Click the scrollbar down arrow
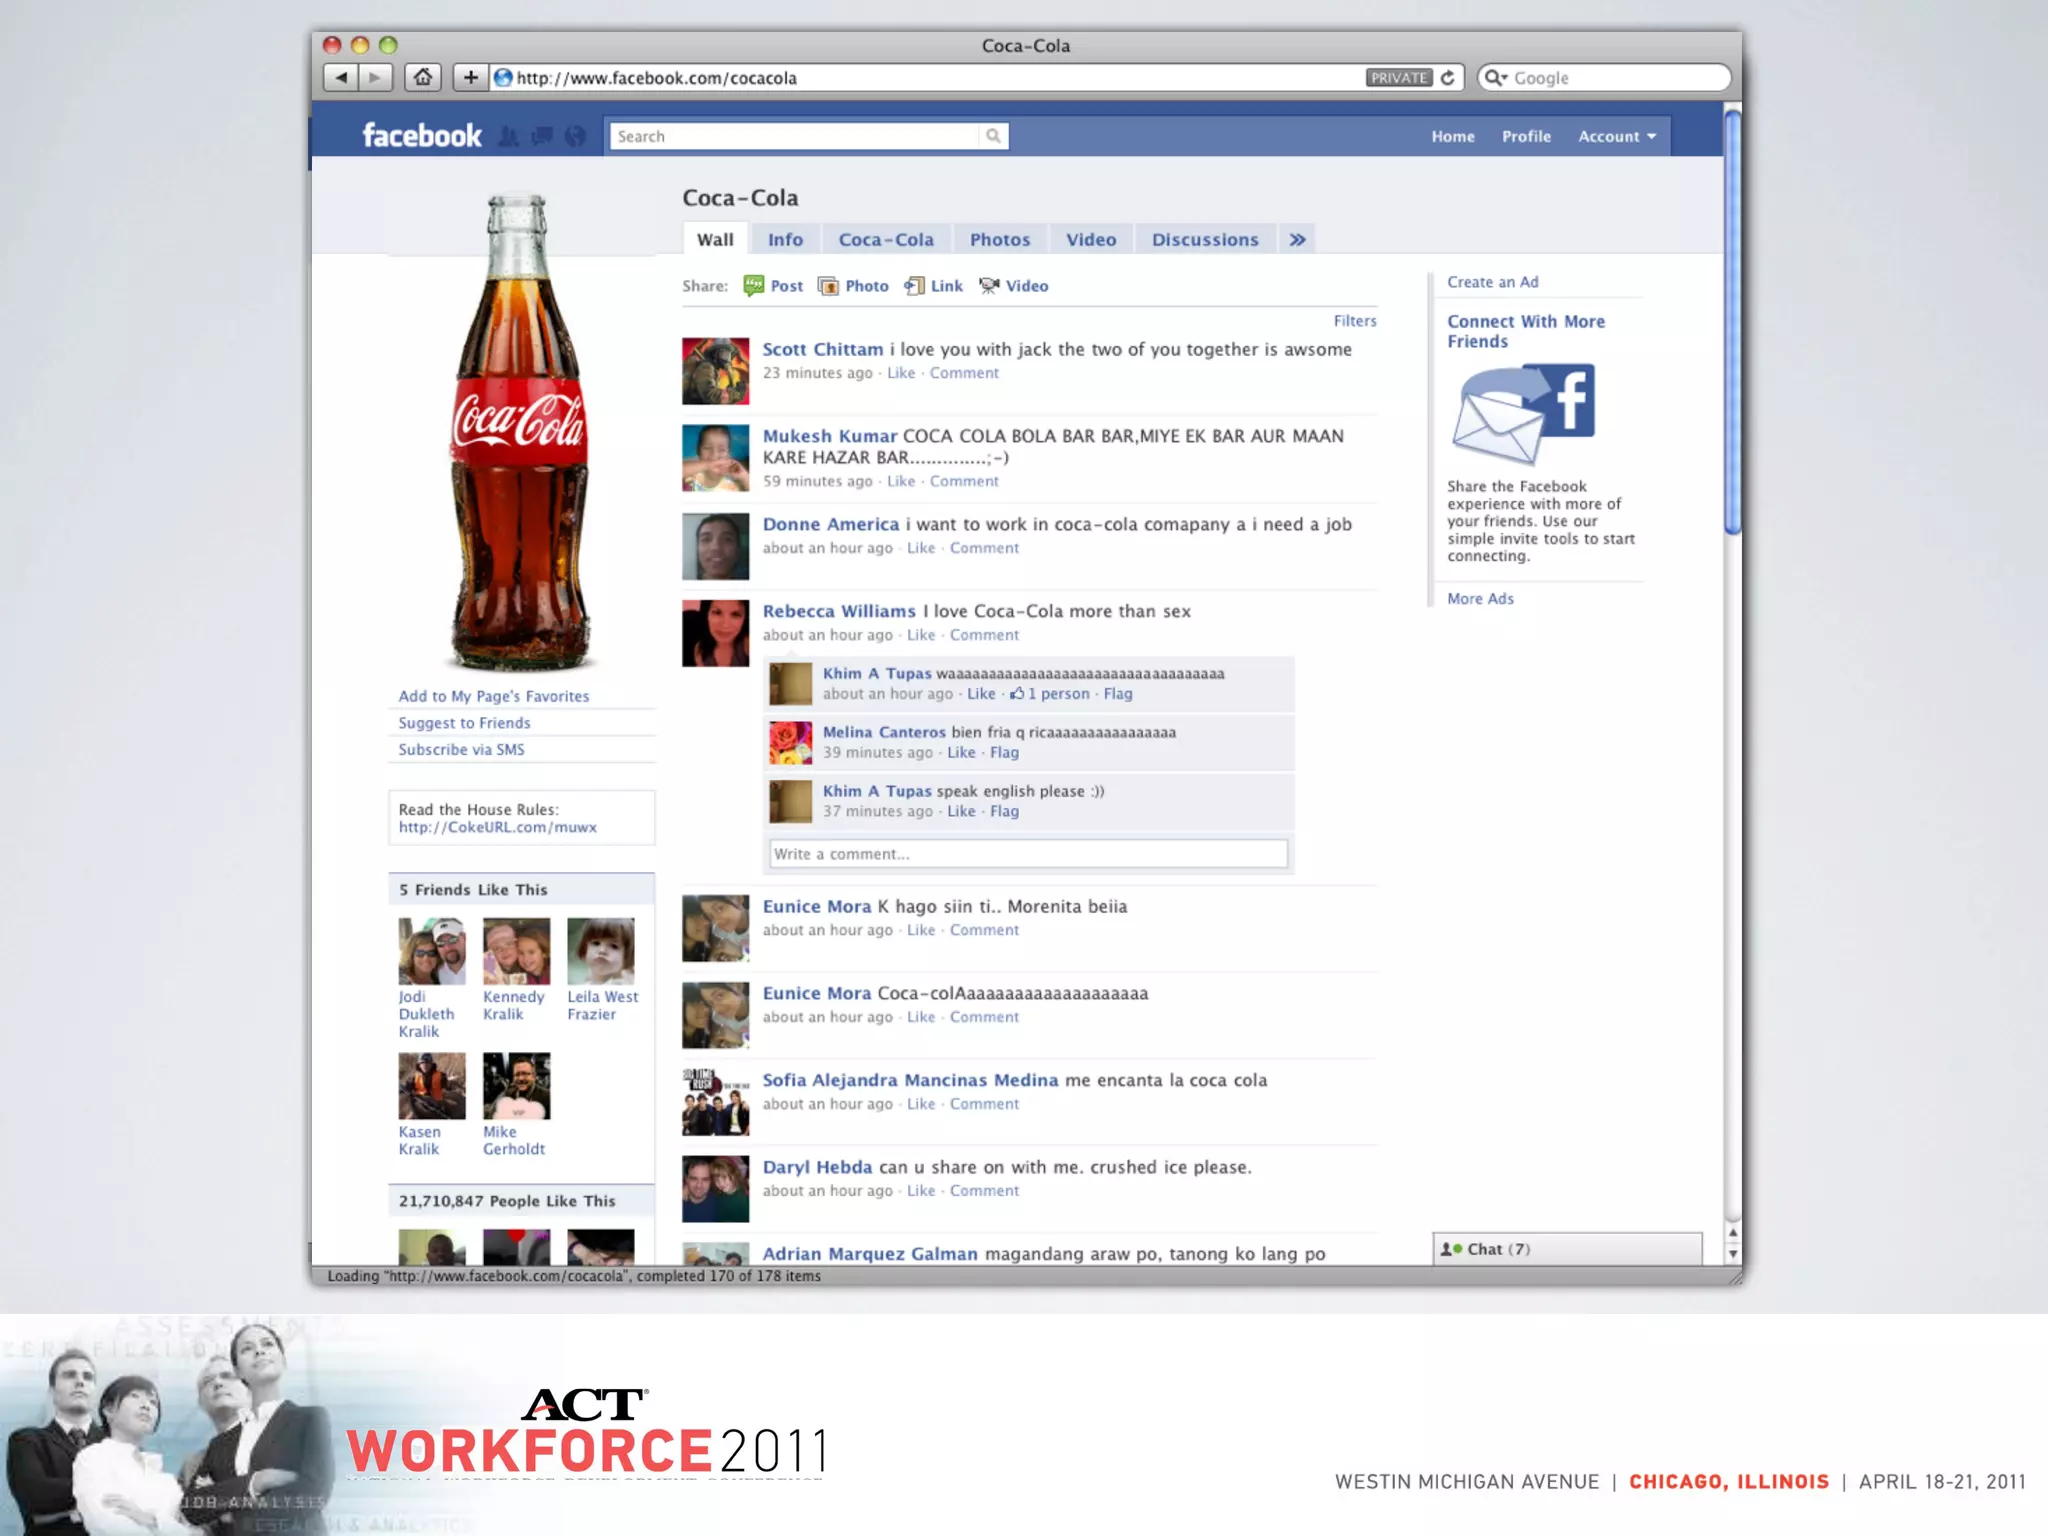The width and height of the screenshot is (2048, 1536). click(1733, 1254)
